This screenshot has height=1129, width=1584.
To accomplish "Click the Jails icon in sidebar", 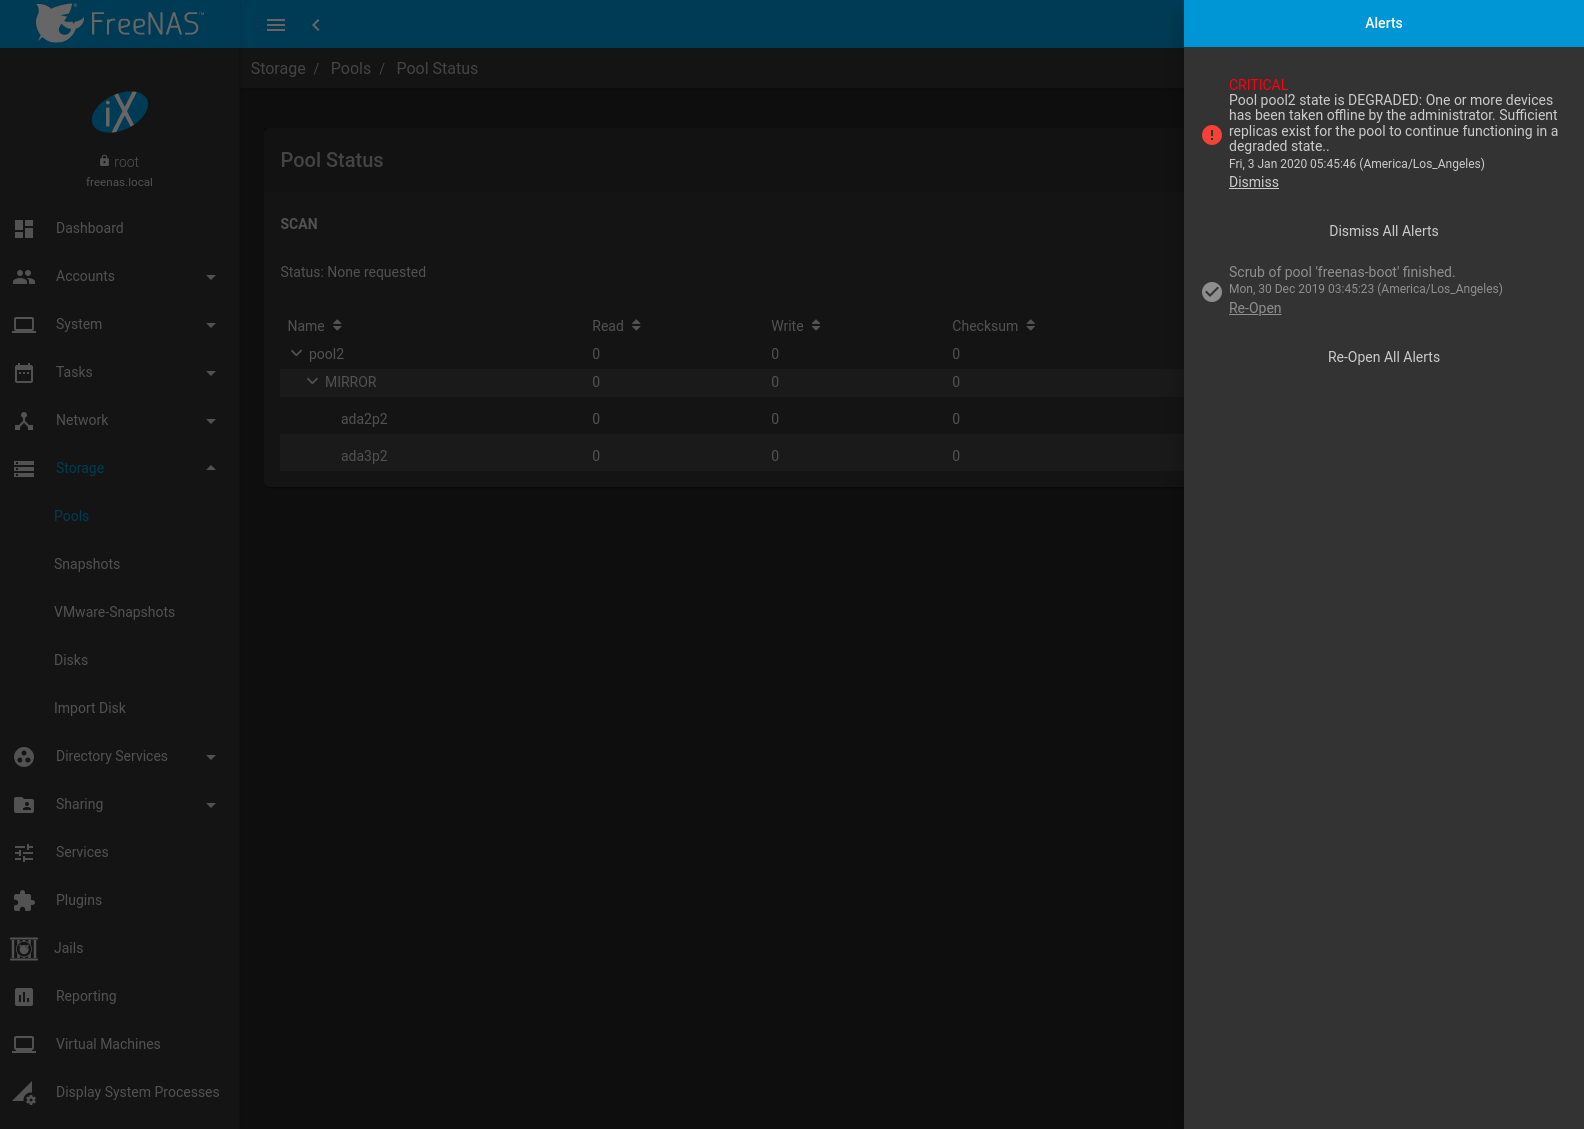I will click(x=24, y=949).
